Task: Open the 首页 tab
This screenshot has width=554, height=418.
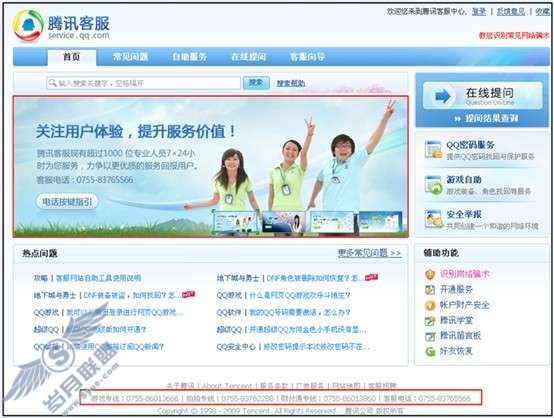Action: (71, 57)
